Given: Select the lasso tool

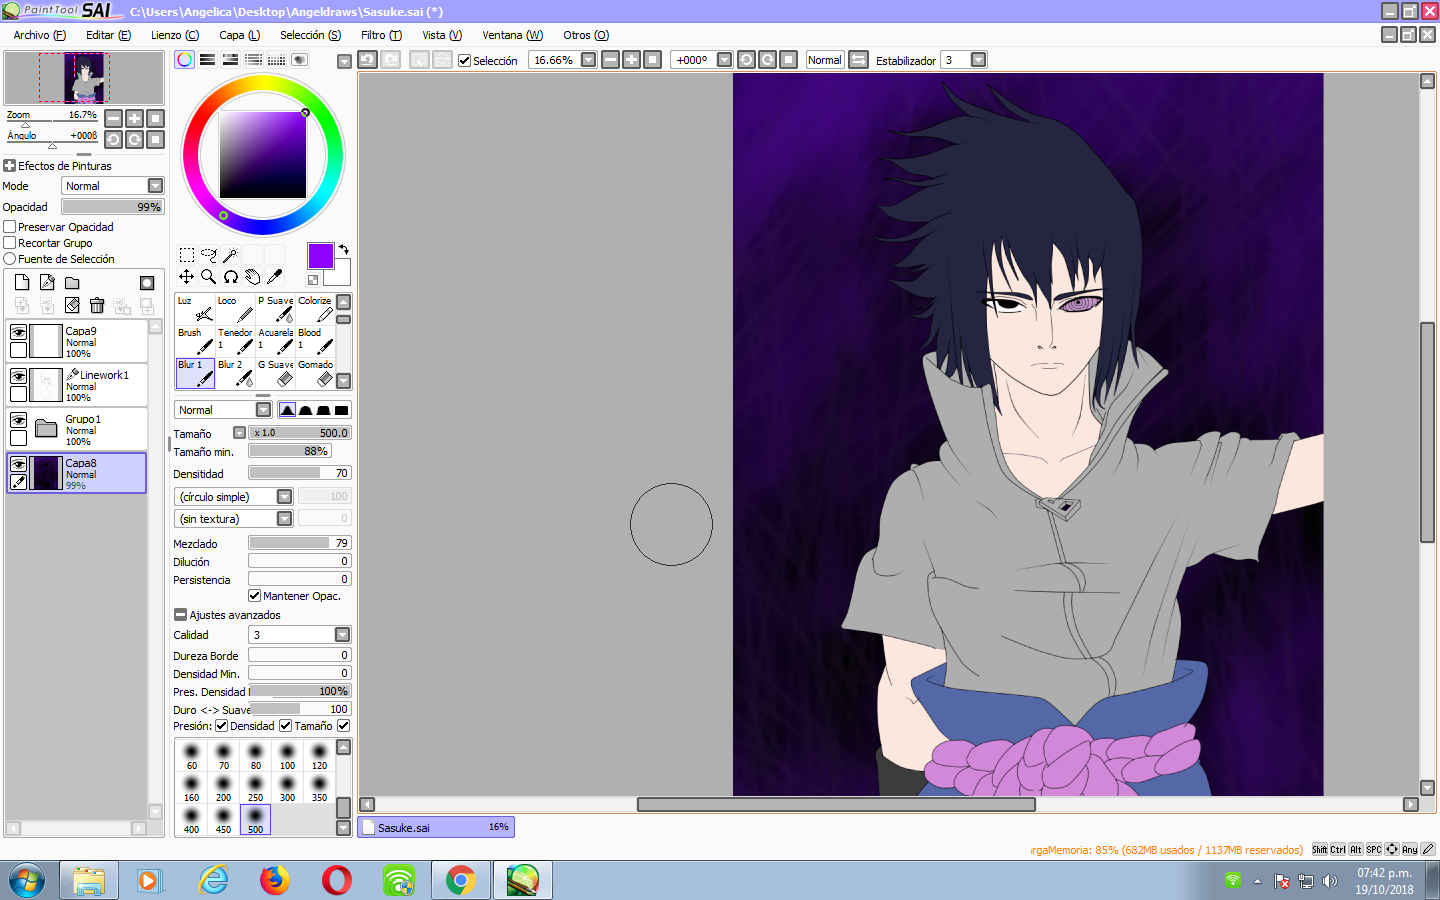Looking at the screenshot, I should coord(209,255).
